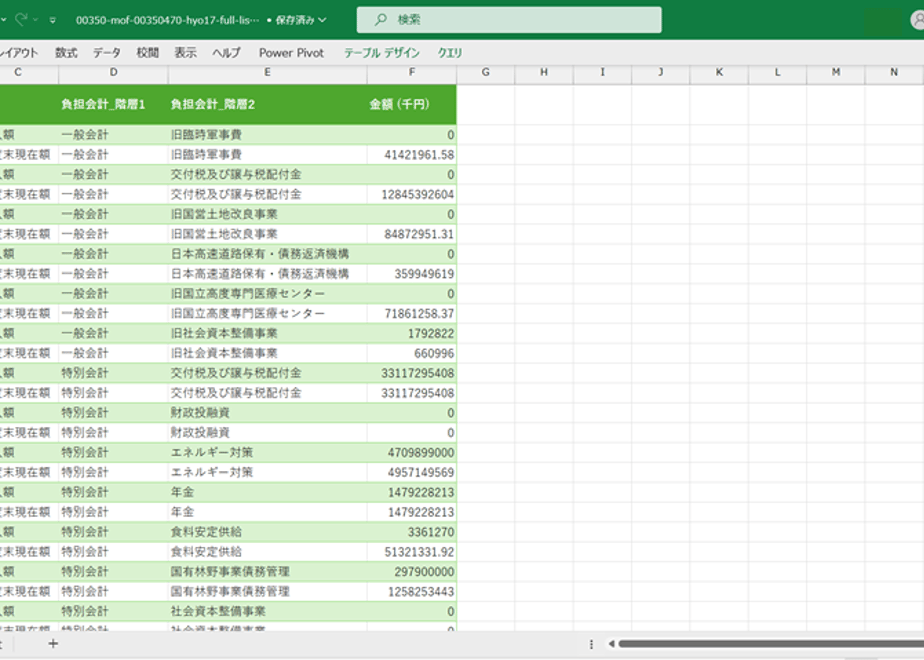
Task: Select cell with value 1792822
Action: tap(411, 334)
